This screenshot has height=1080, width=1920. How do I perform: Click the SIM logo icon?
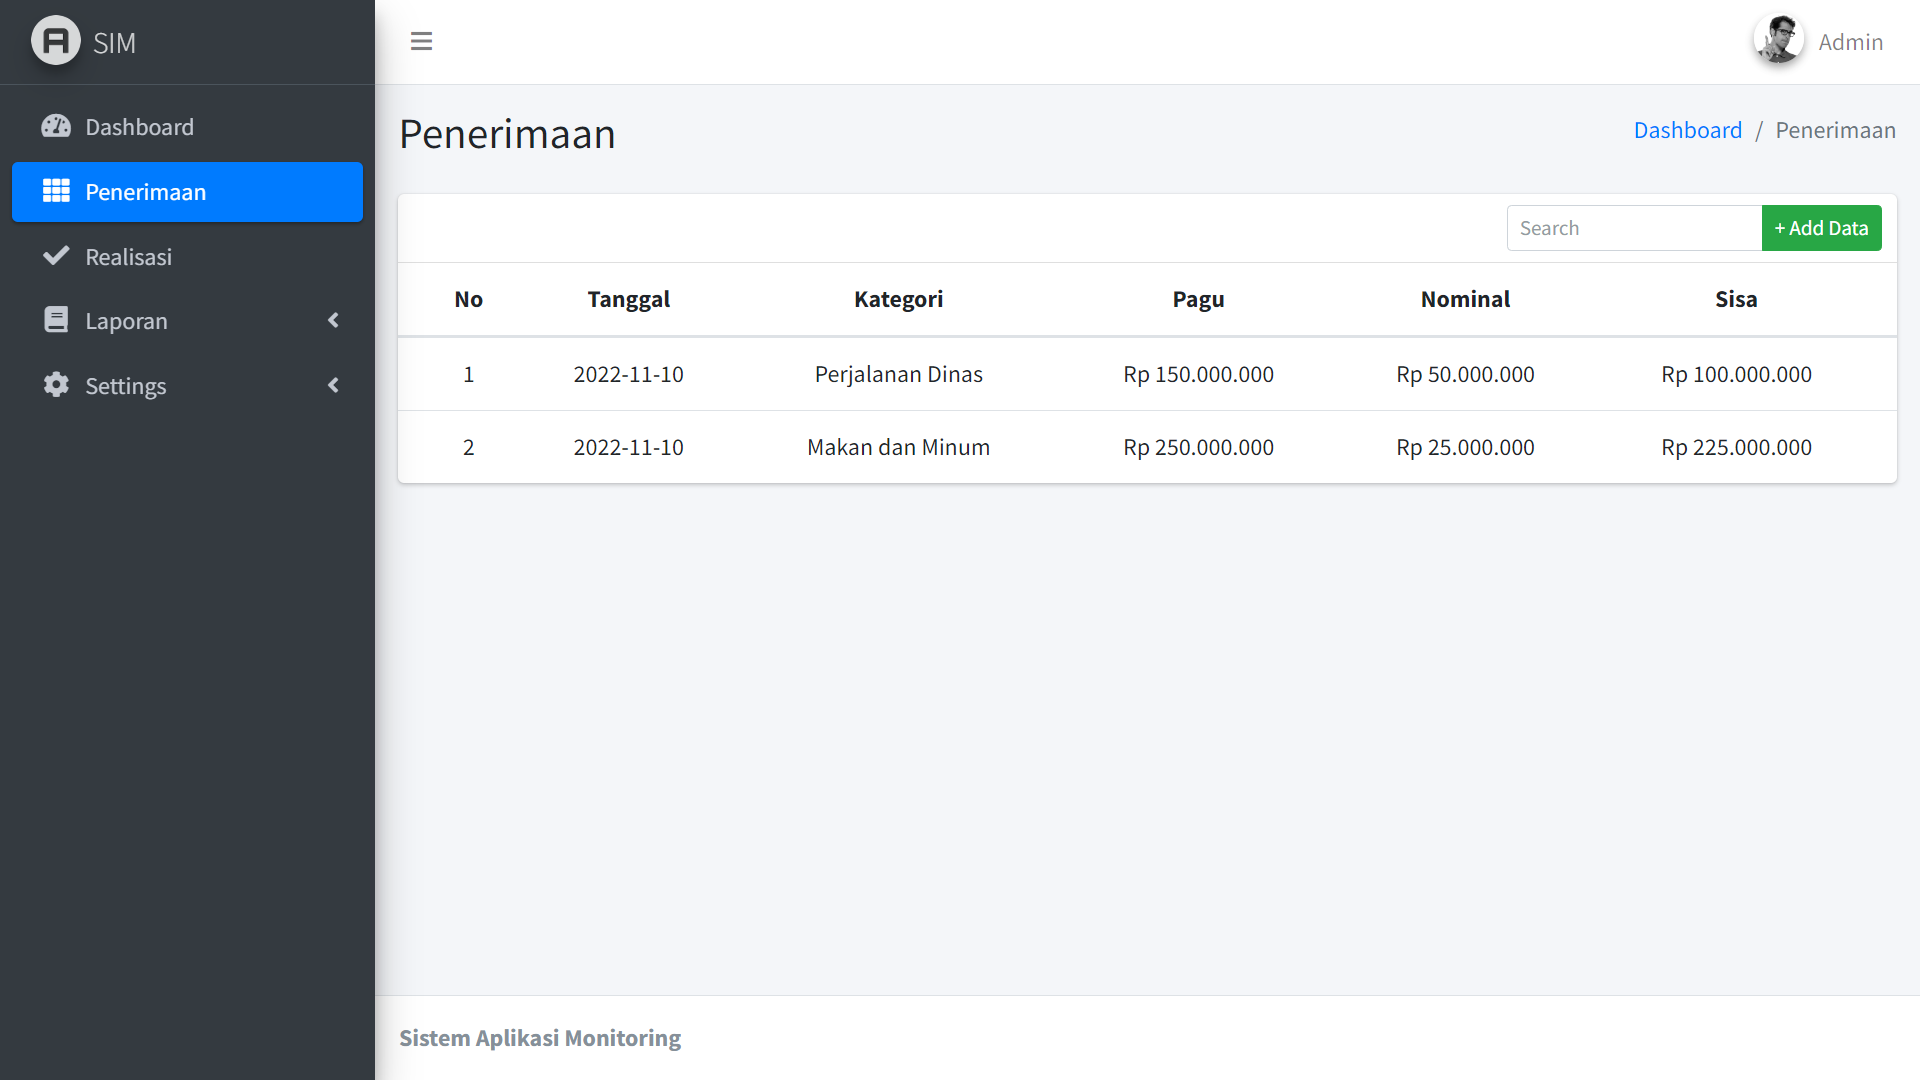pyautogui.click(x=56, y=41)
